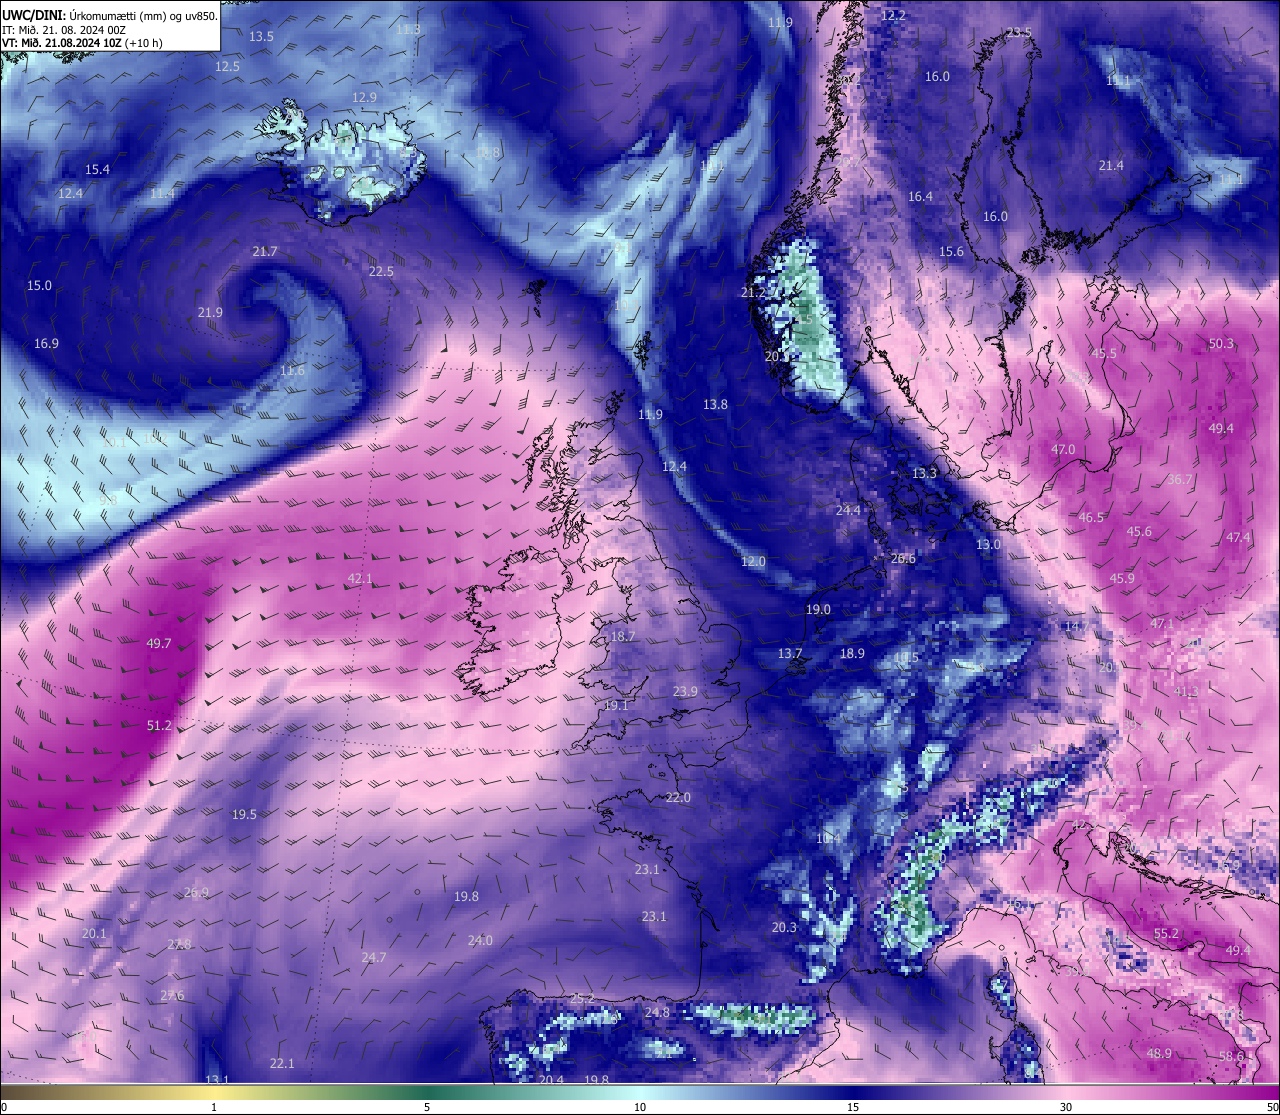Screen dimensions: 1280x1115
Task: Click the 30 tick on the colour scale
Action: (x=1066, y=1107)
